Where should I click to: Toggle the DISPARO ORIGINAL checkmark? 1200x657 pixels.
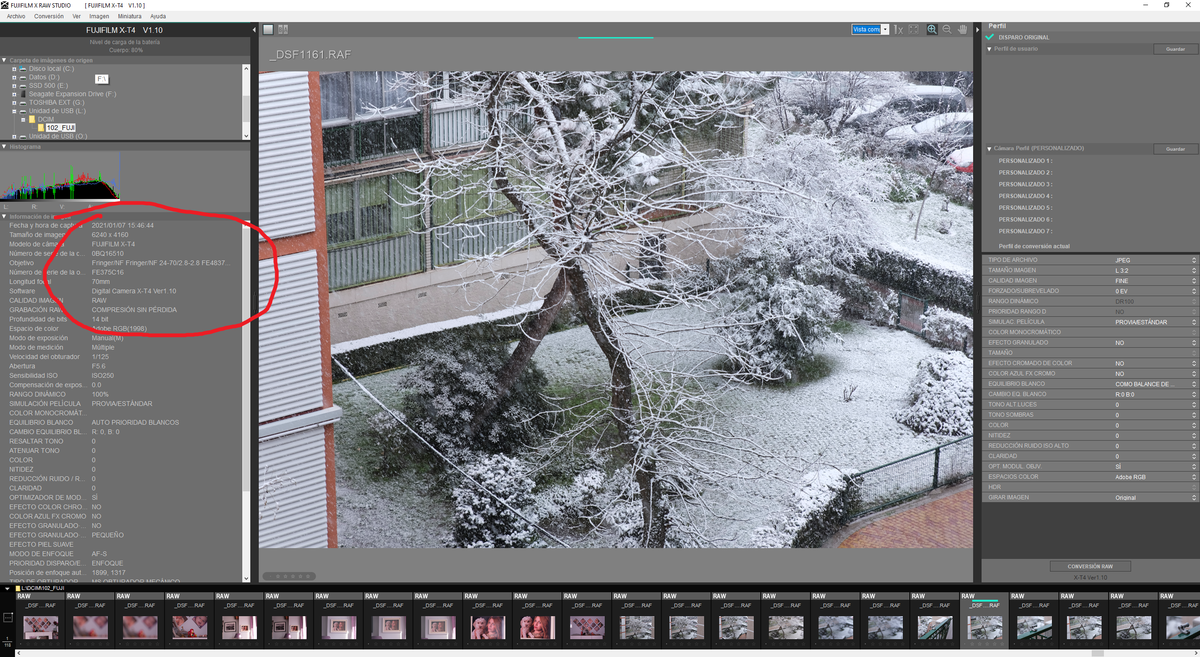click(x=990, y=38)
